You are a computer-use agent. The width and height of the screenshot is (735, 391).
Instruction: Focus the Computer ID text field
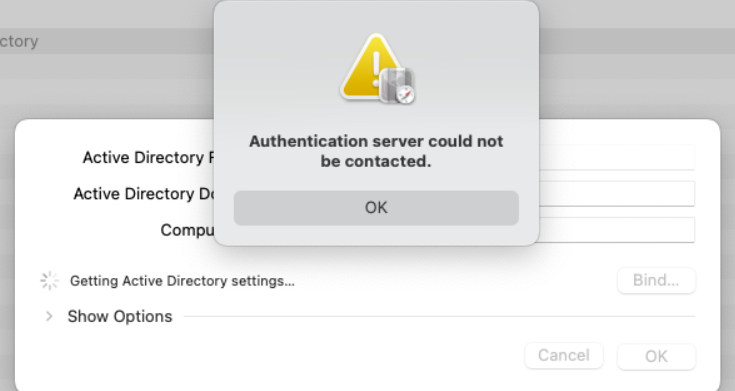click(x=616, y=230)
